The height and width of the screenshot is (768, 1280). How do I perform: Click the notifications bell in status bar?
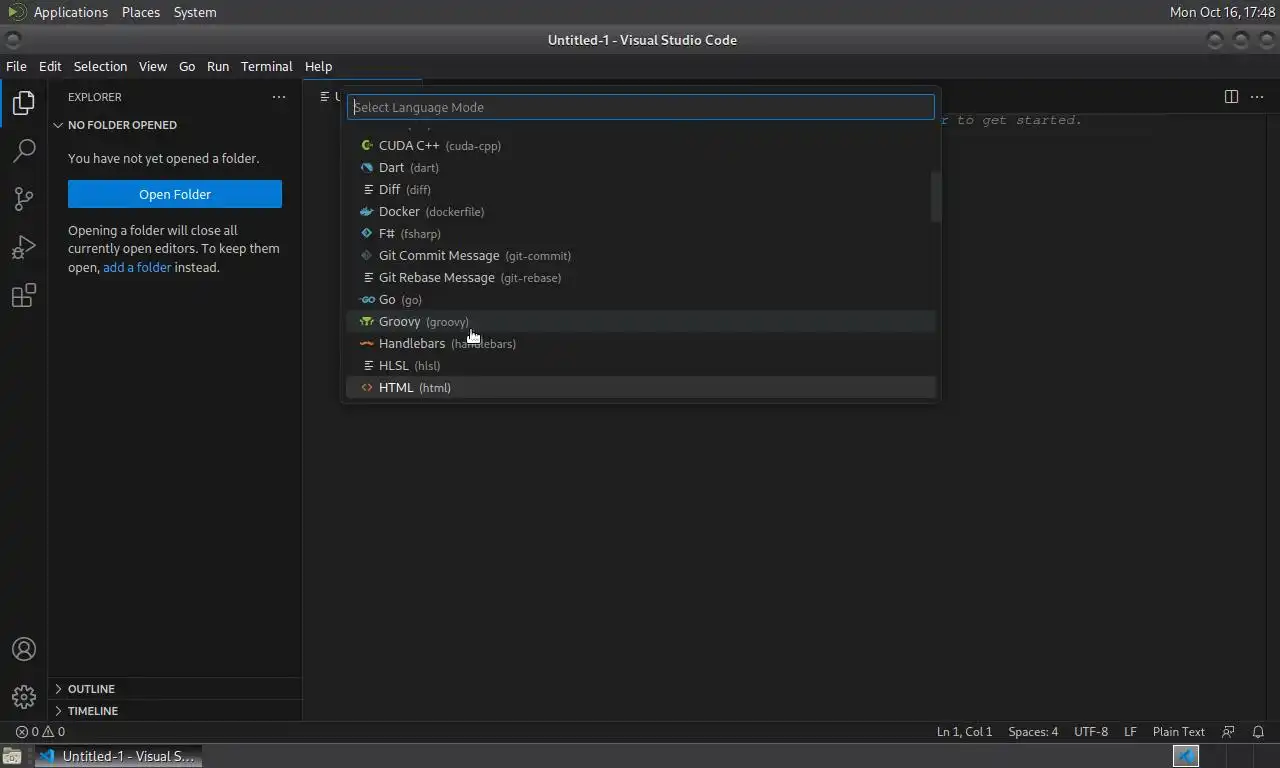(x=1259, y=732)
